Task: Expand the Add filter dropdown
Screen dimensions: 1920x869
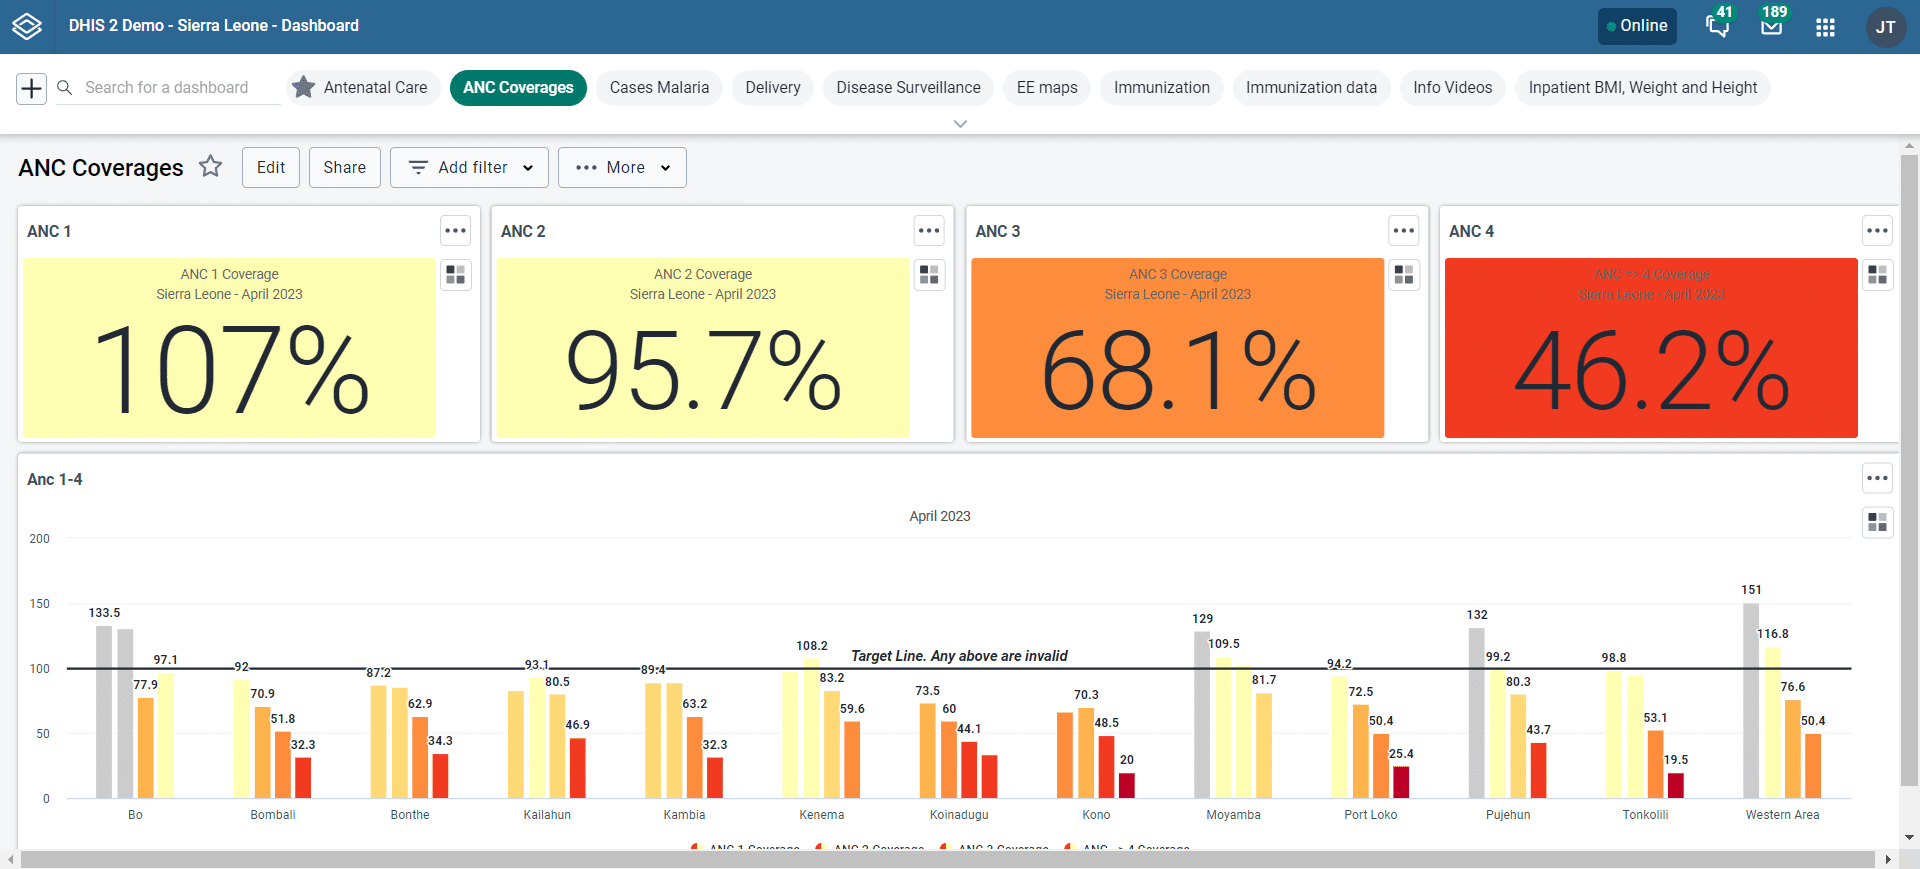Action: point(469,168)
